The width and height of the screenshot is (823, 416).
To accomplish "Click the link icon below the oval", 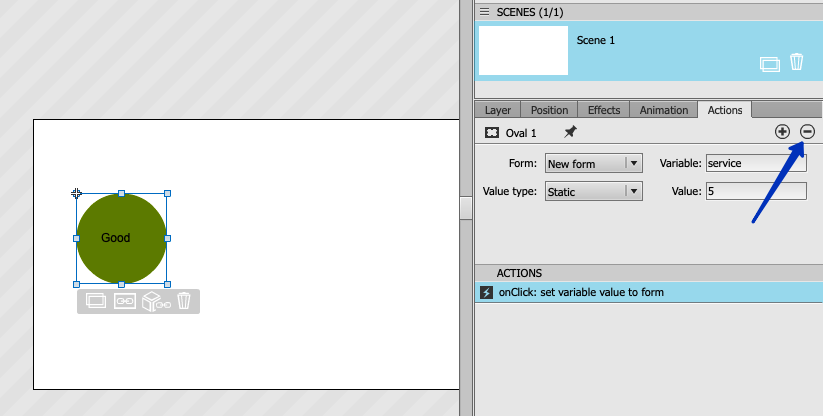I will click(125, 301).
